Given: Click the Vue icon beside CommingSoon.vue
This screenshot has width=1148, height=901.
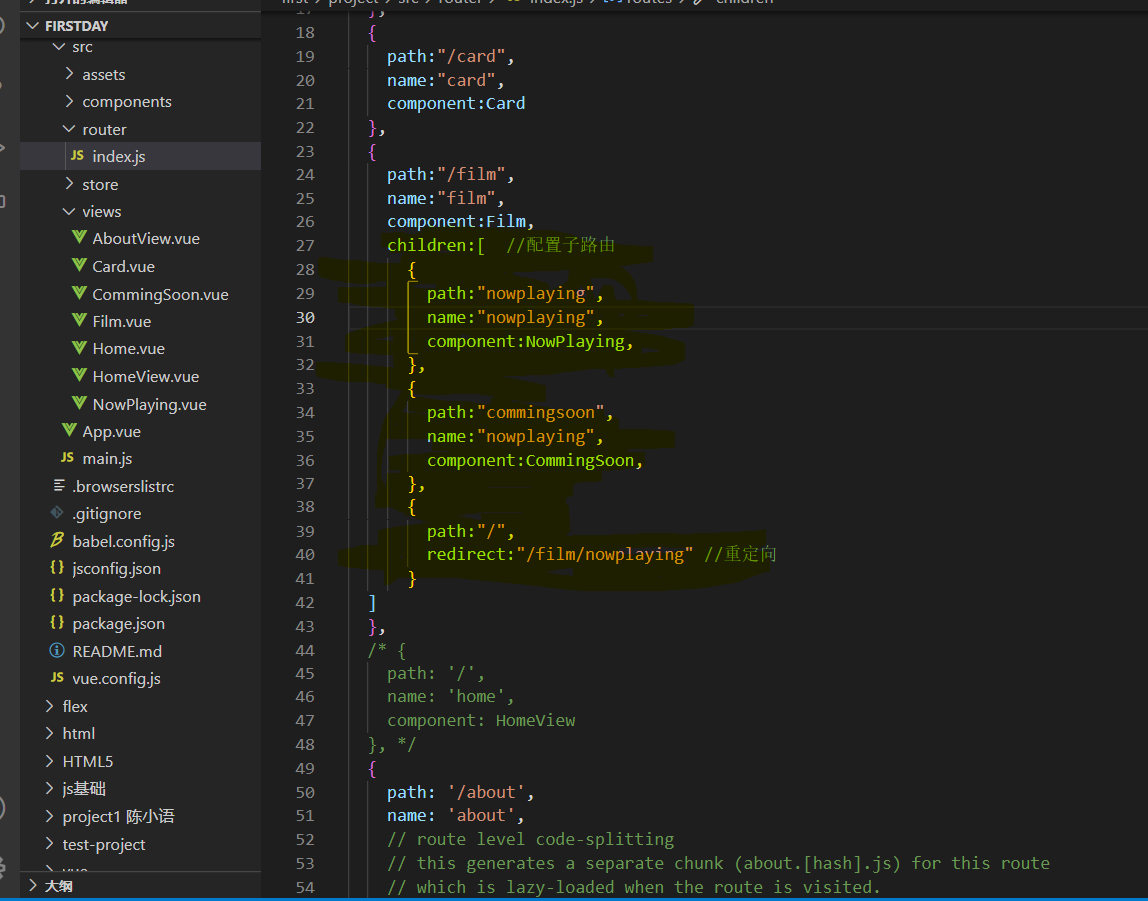Looking at the screenshot, I should tap(79, 292).
